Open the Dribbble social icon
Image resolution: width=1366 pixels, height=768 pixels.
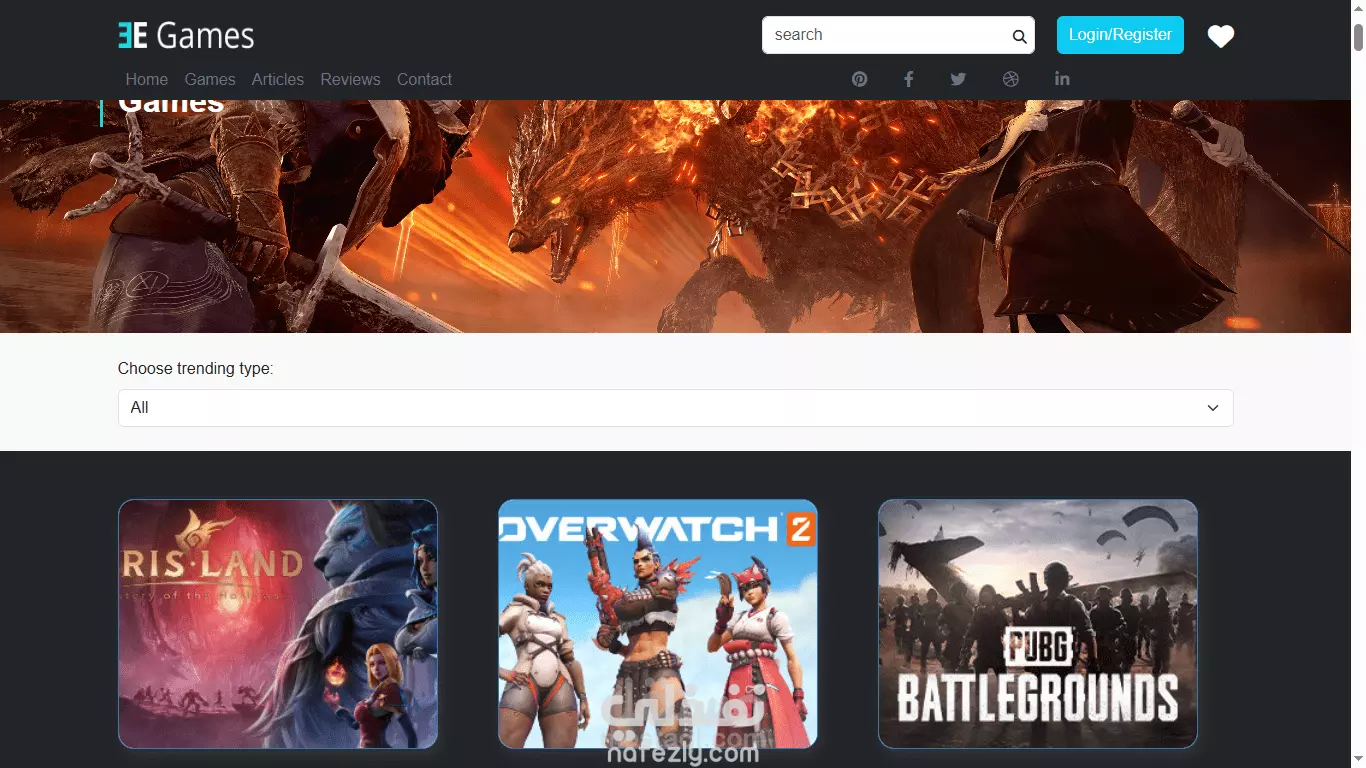pos(1011,79)
